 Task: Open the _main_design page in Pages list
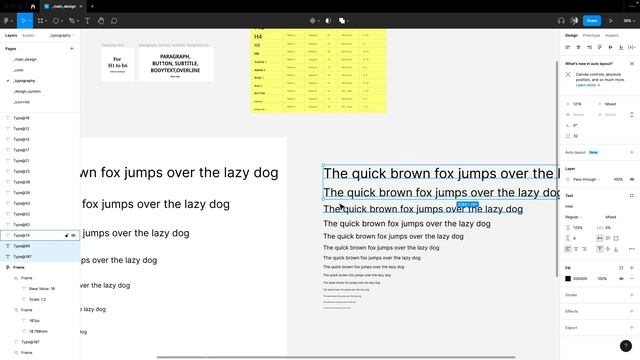(25, 60)
